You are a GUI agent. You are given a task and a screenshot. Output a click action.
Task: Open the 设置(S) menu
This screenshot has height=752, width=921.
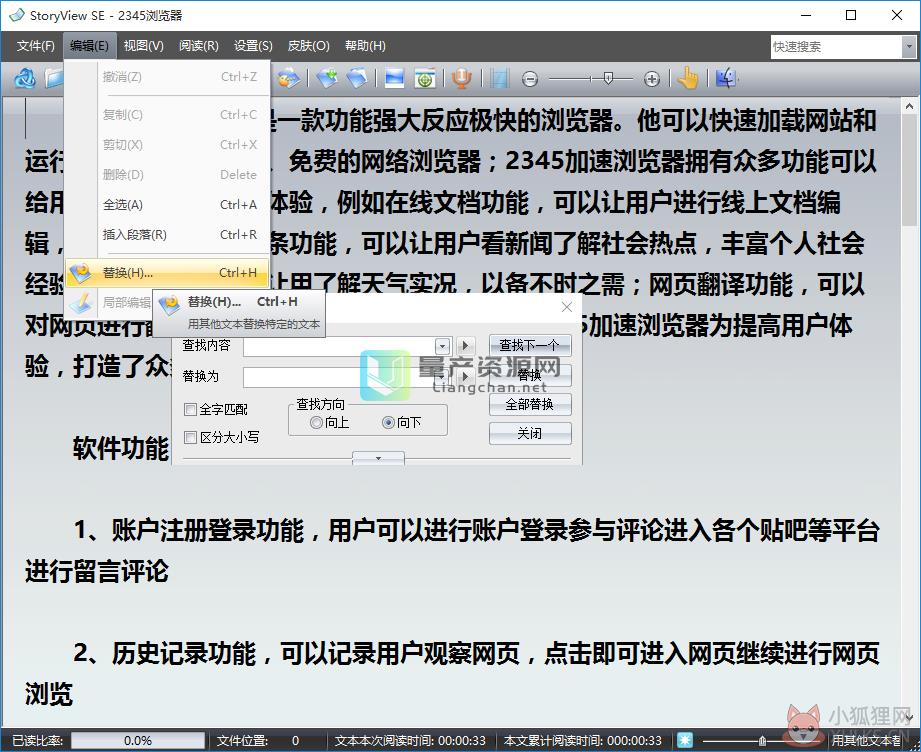[253, 46]
